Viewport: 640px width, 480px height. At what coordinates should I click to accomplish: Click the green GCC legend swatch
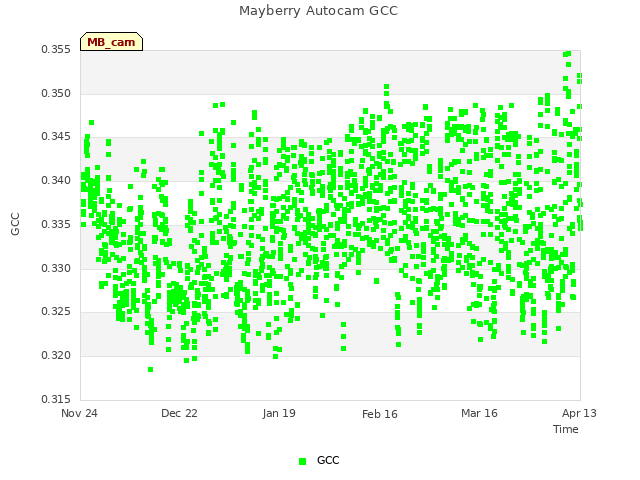[302, 461]
